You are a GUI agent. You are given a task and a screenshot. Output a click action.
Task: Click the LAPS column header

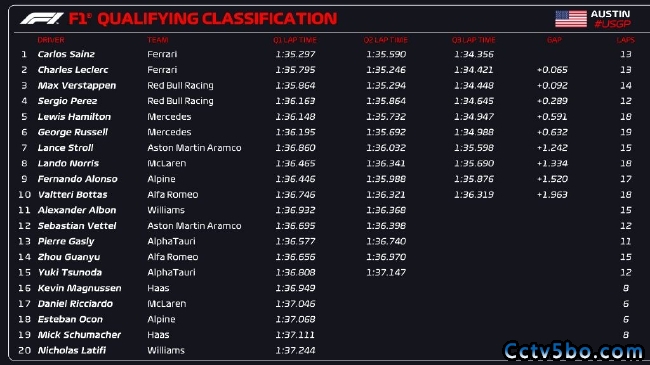626,40
